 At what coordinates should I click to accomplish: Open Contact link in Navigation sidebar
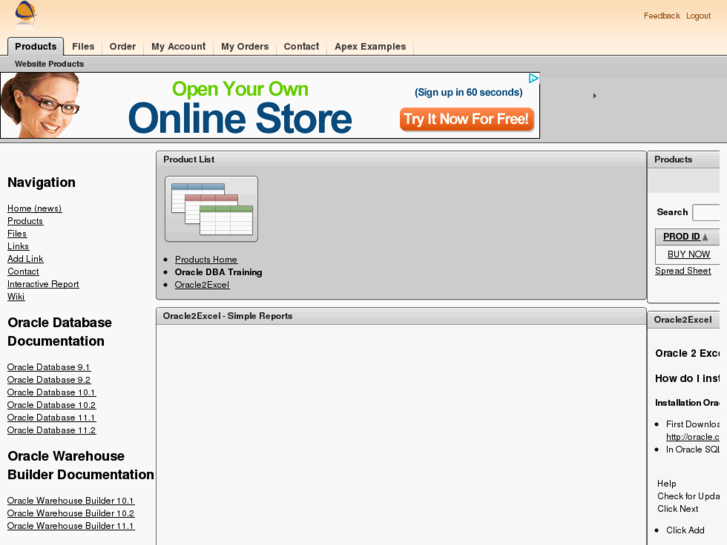coord(23,271)
